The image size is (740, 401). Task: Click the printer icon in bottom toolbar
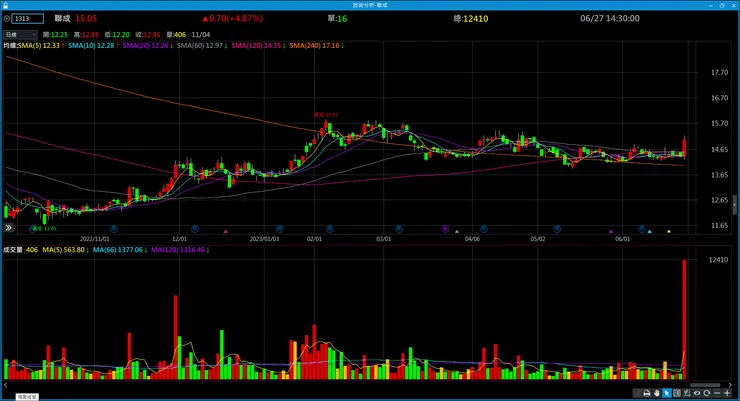tap(647, 393)
